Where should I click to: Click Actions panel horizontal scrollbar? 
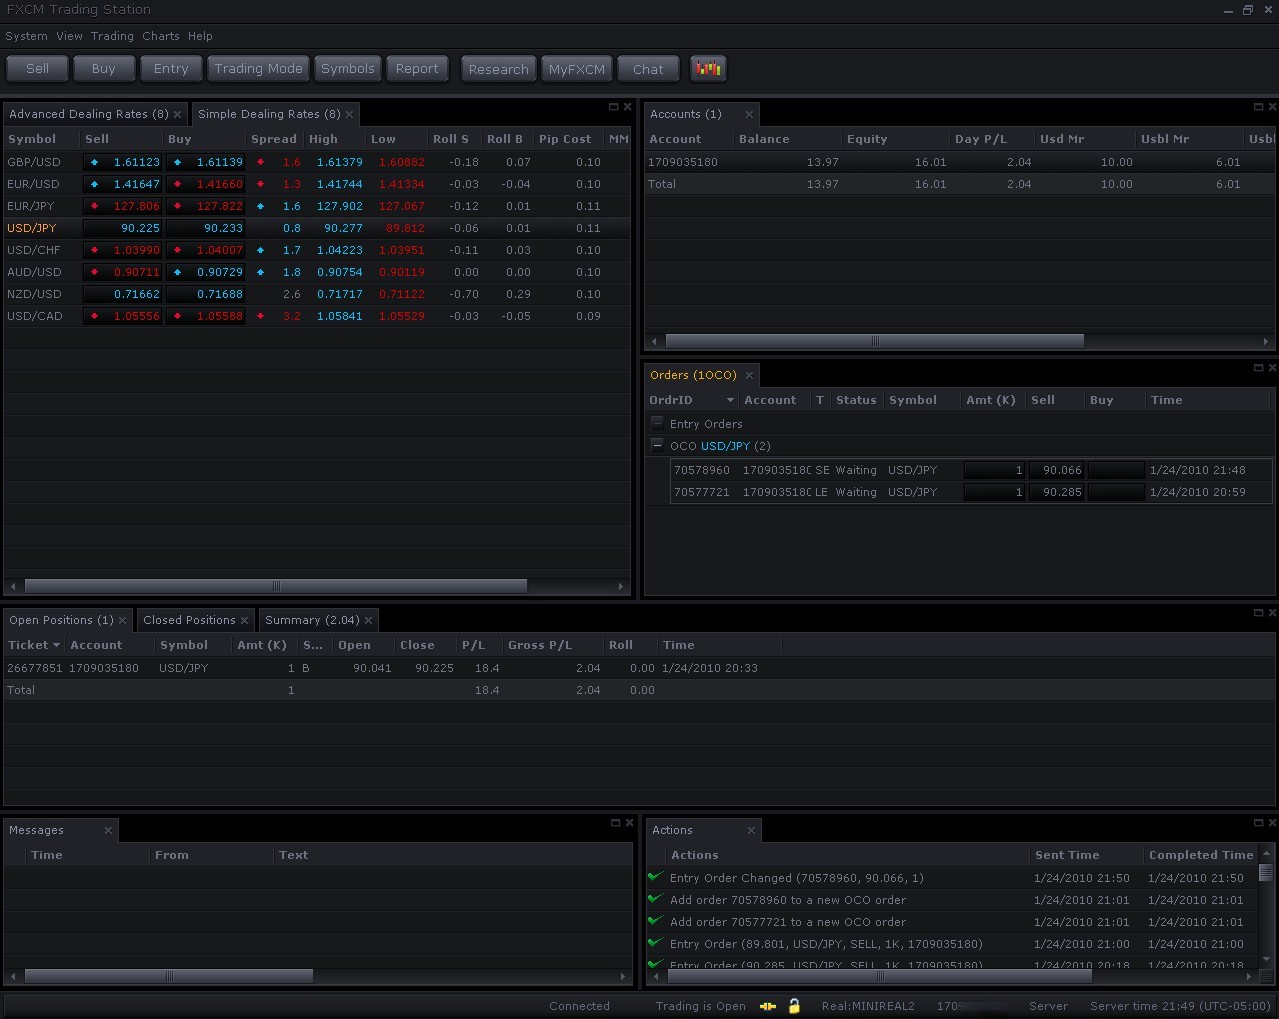coord(879,976)
